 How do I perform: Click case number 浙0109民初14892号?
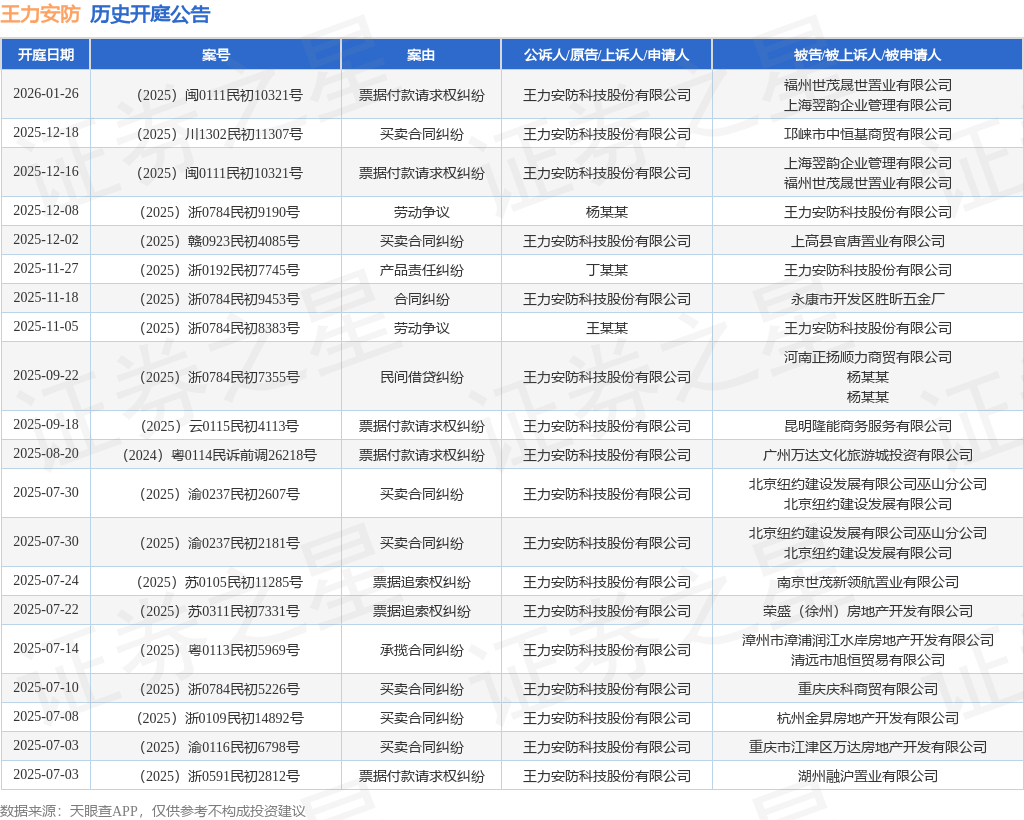[x=219, y=718]
